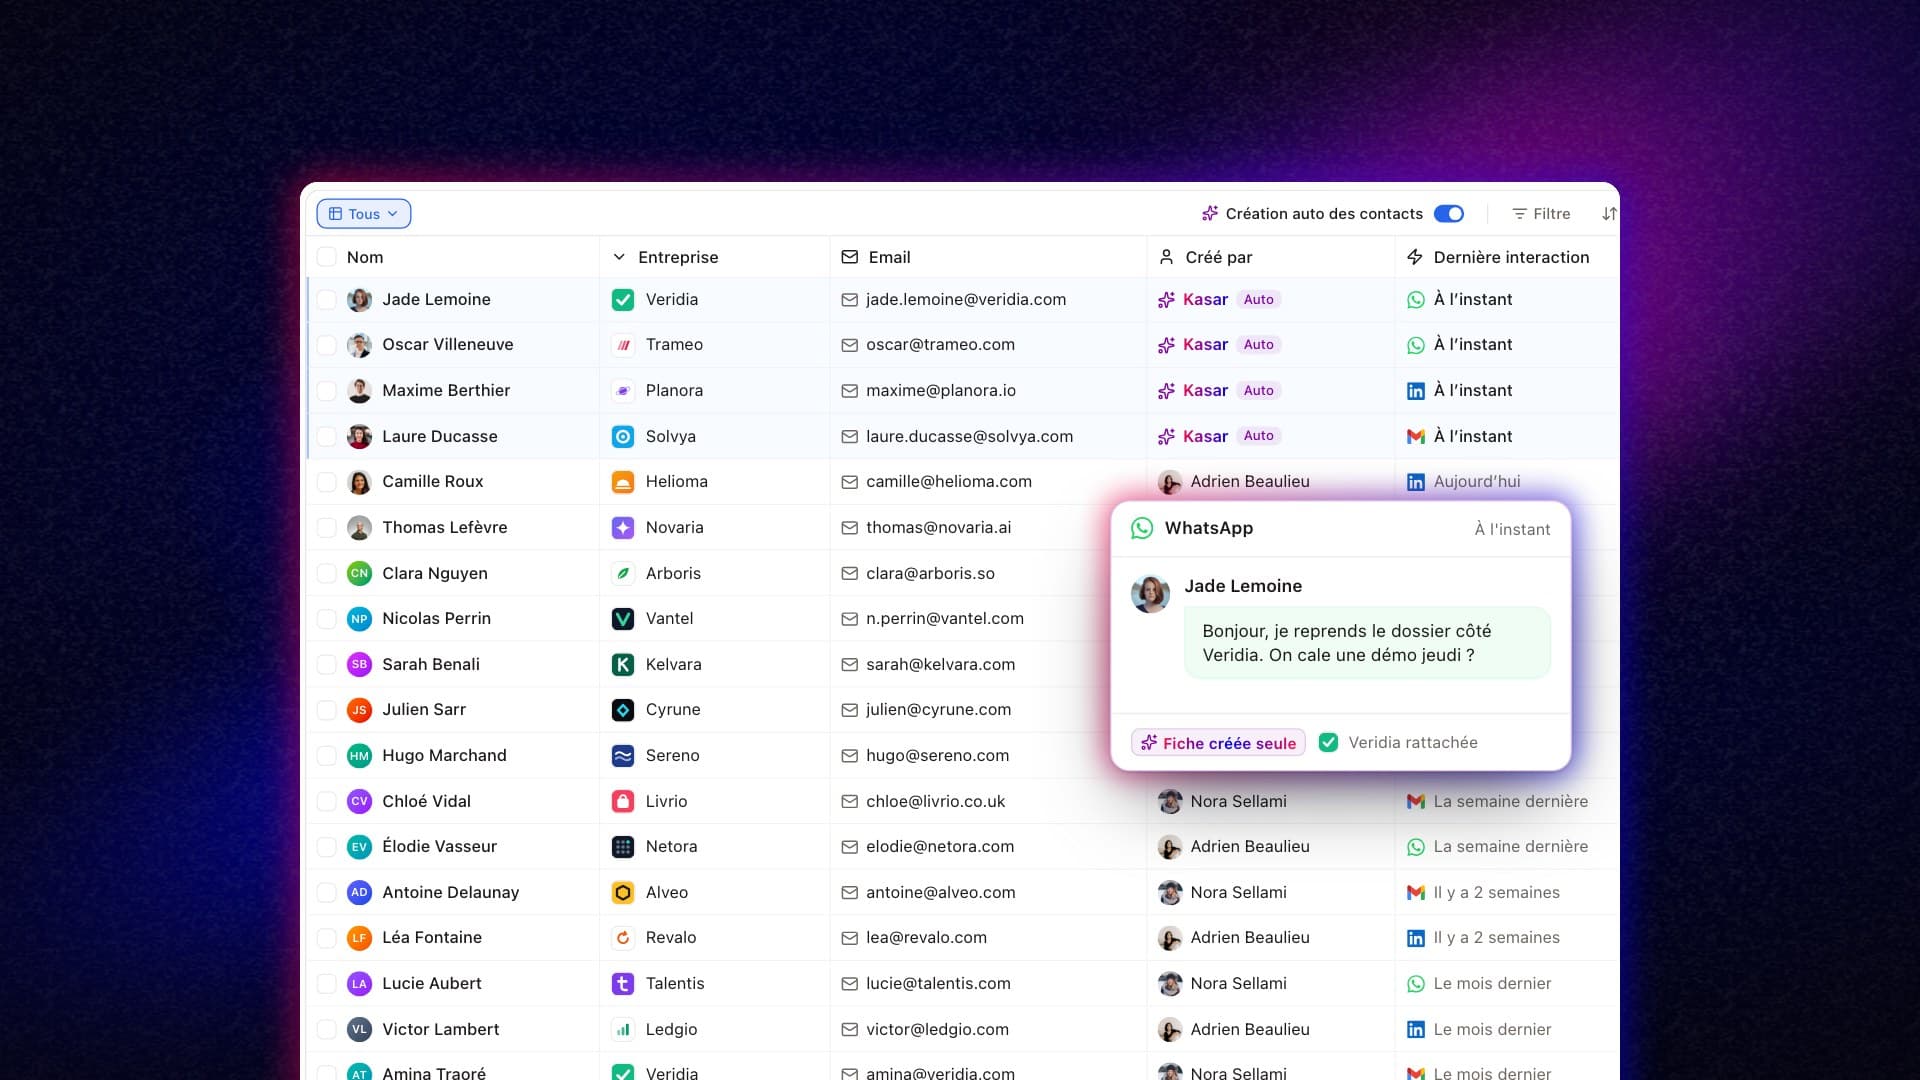Viewport: 1920px width, 1080px height.
Task: Click the Fiche créée seule badge
Action: (1218, 743)
